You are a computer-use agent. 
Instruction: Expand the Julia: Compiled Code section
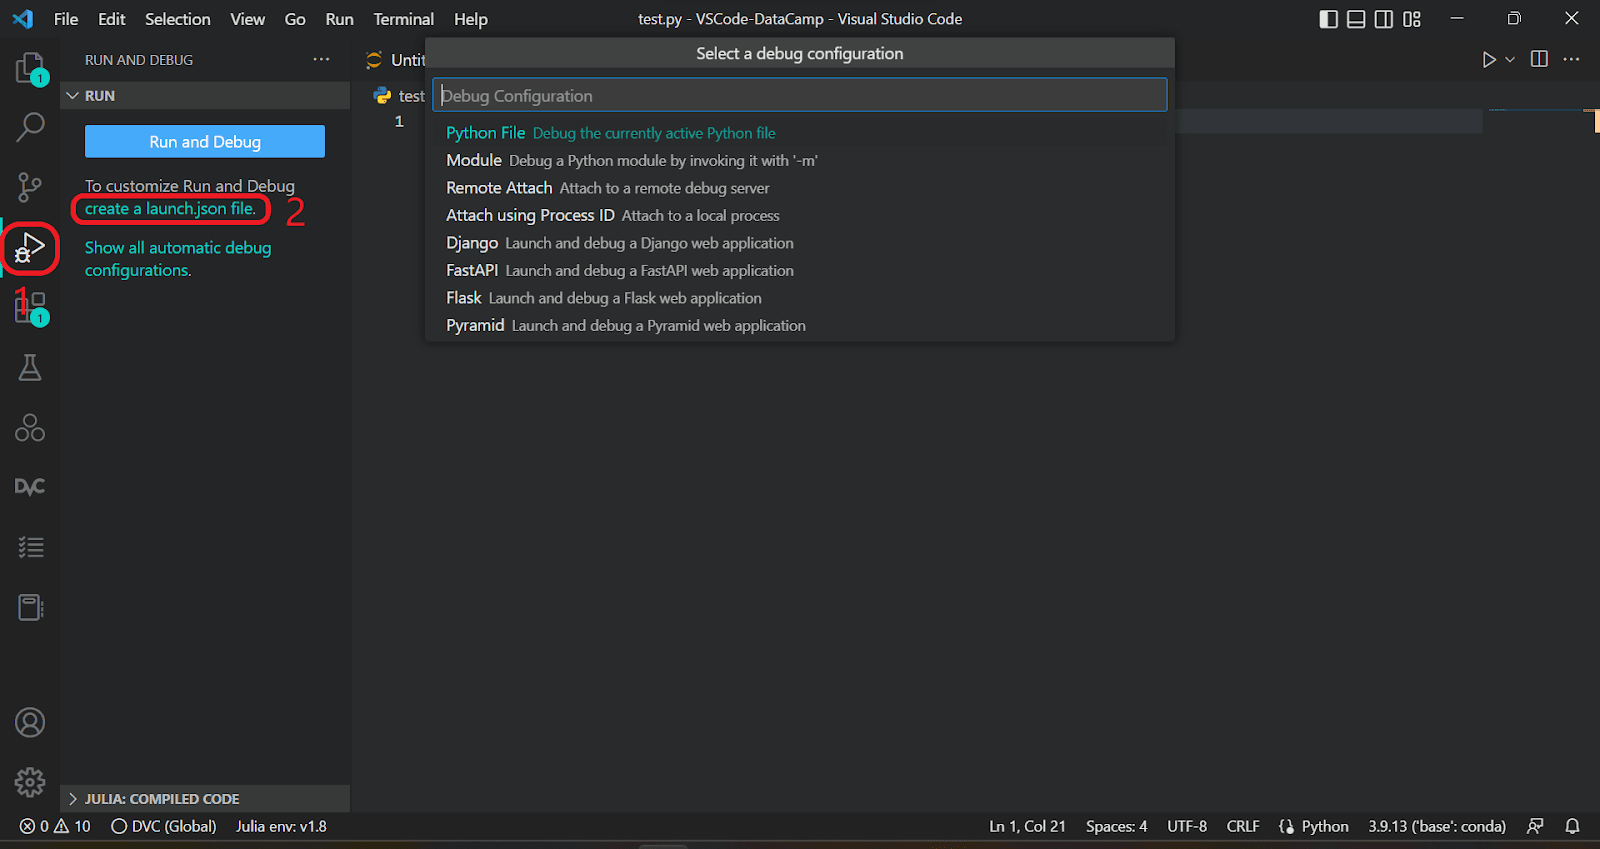click(72, 799)
